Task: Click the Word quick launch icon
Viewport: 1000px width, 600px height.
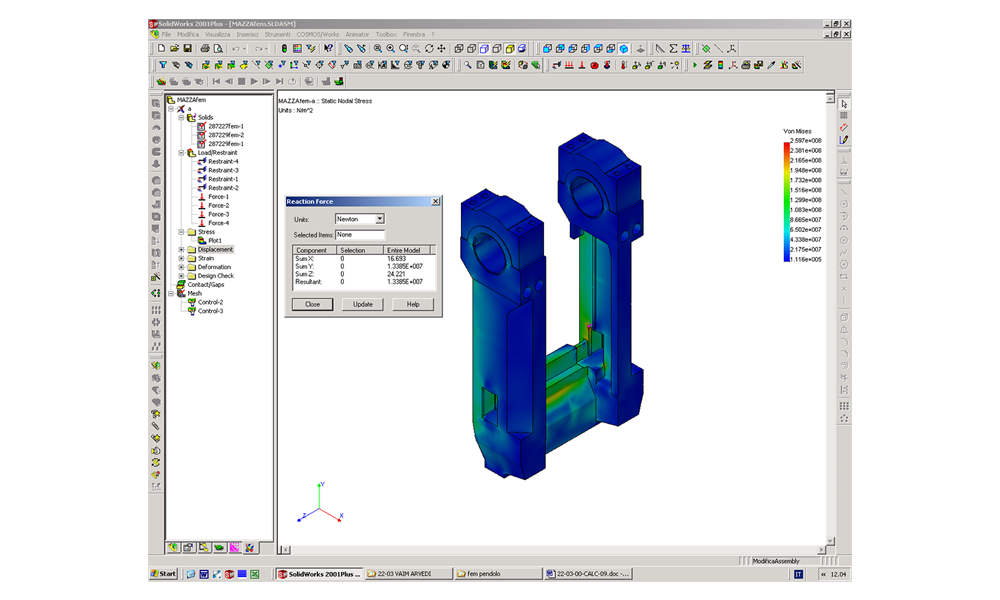Action: click(x=203, y=574)
